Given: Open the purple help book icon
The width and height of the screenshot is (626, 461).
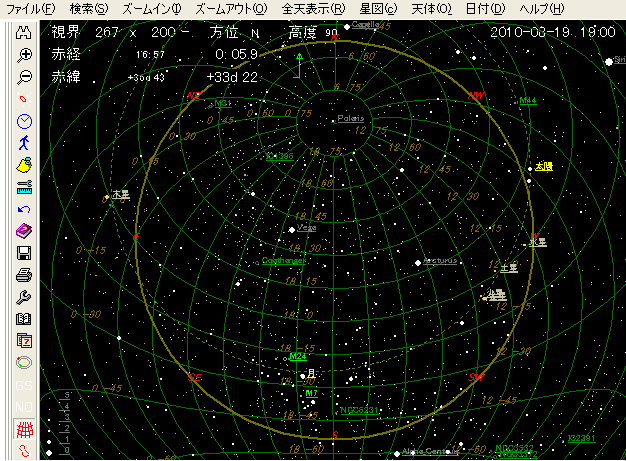Looking at the screenshot, I should click(x=24, y=231).
